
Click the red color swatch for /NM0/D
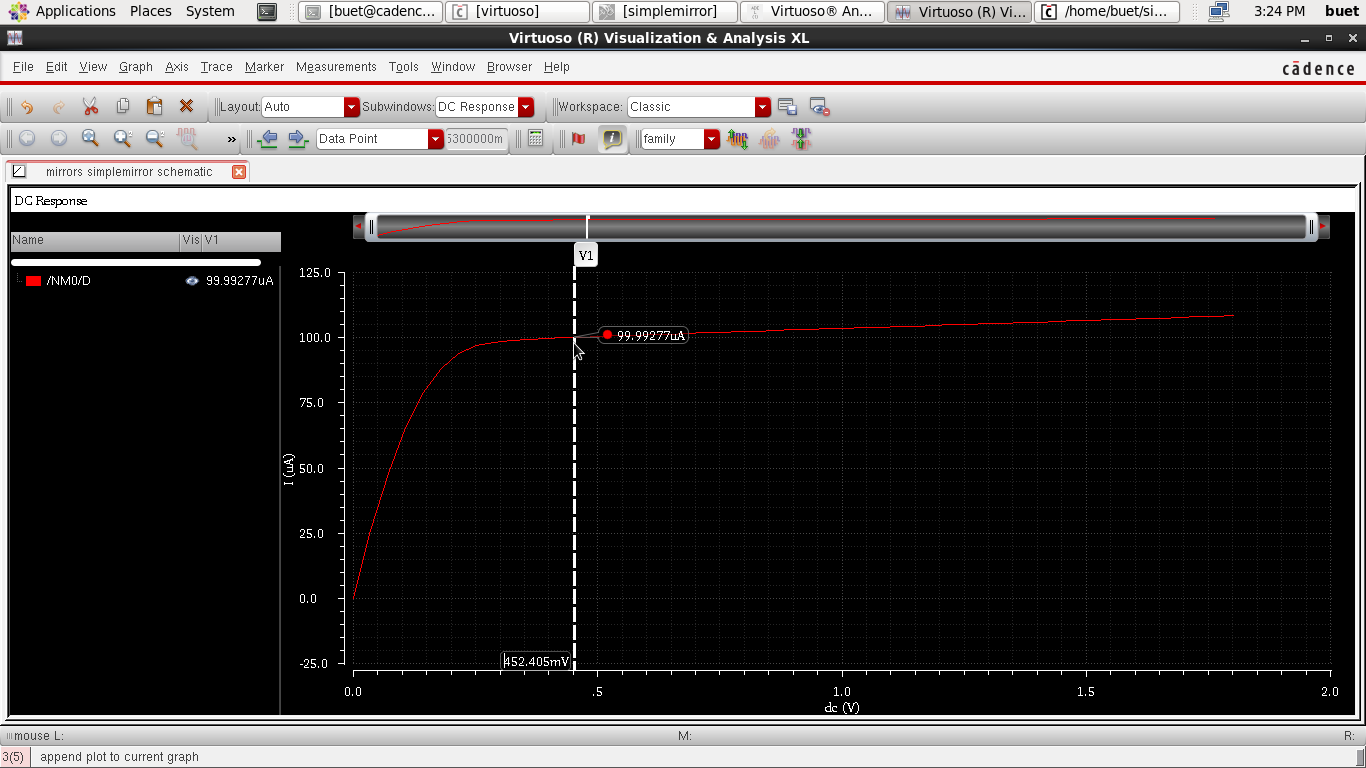point(31,281)
